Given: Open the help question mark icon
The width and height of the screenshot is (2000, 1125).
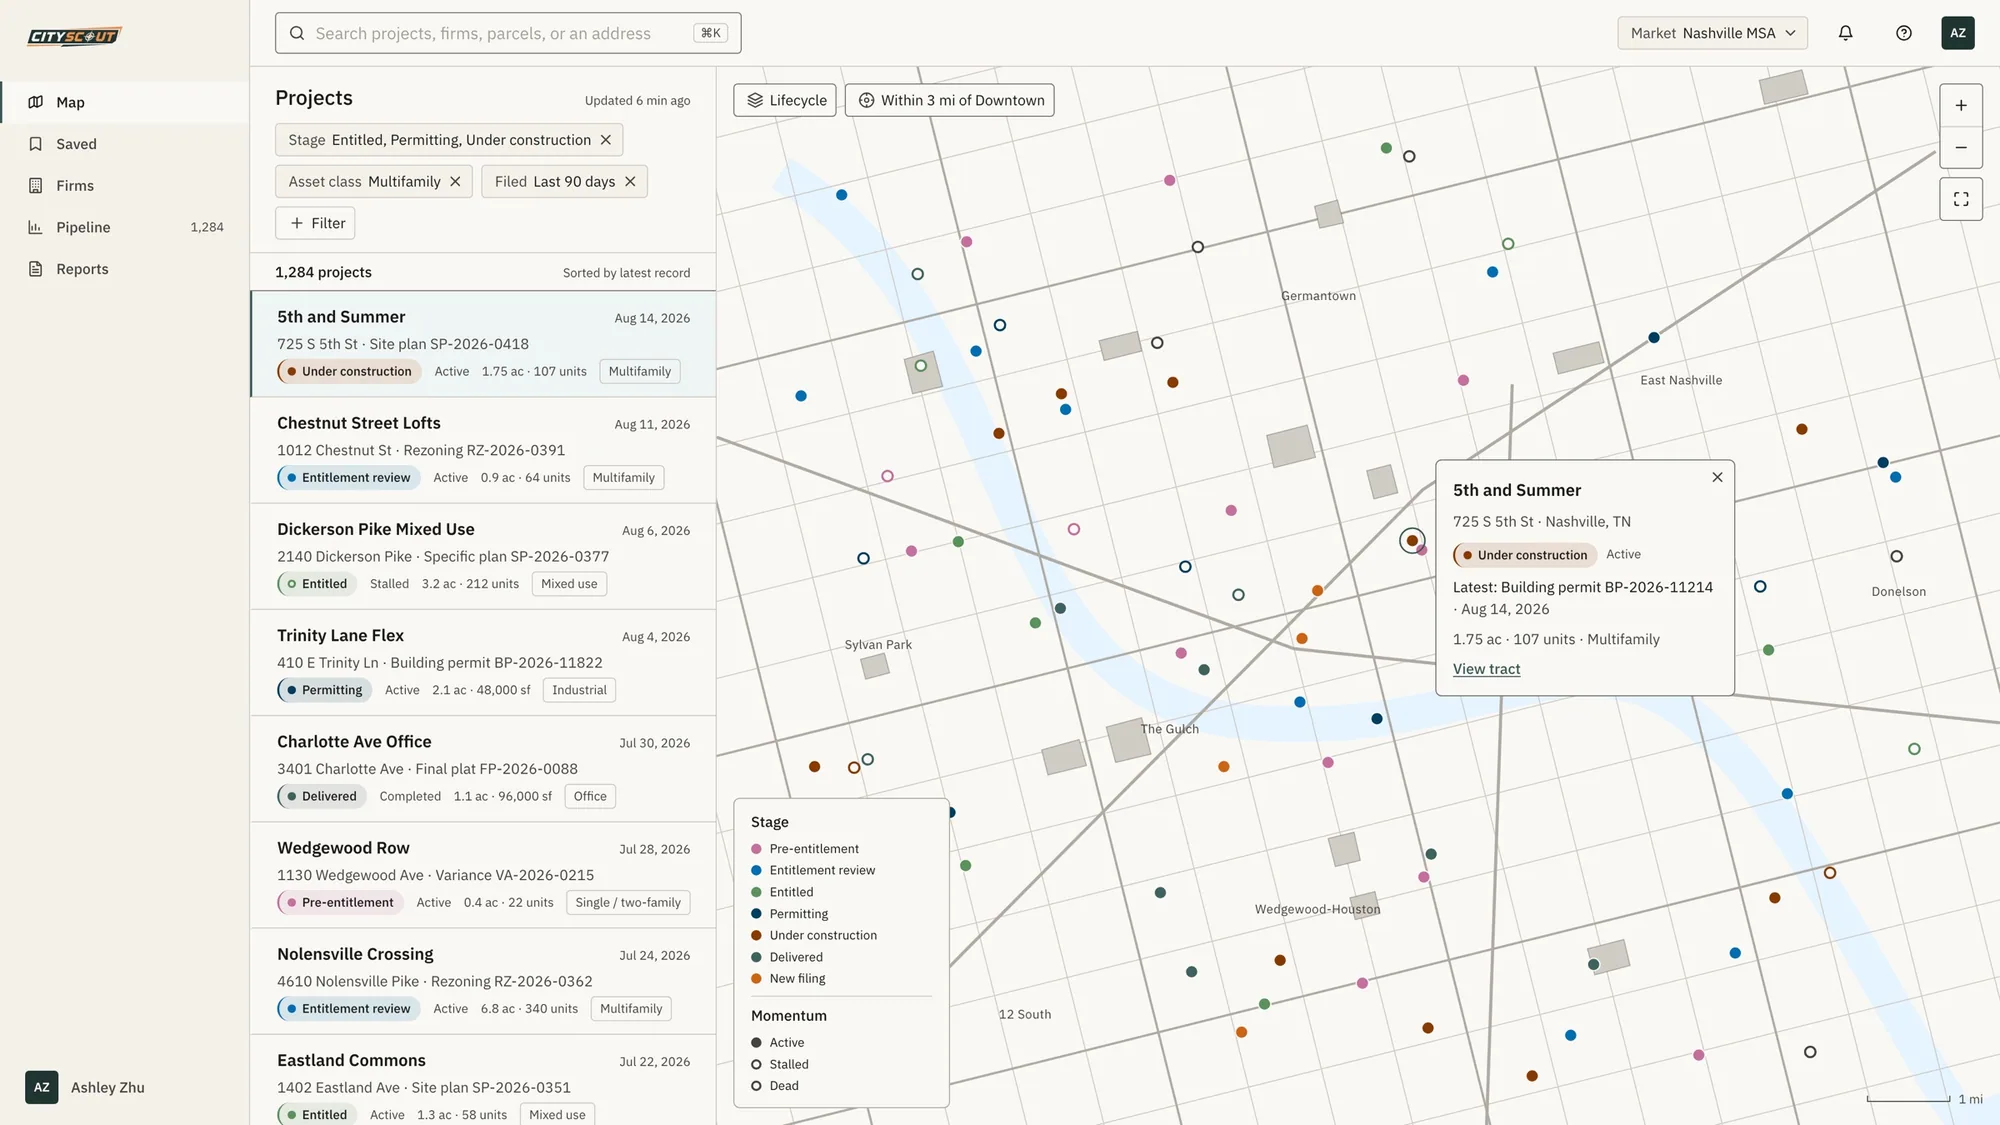Looking at the screenshot, I should point(1903,33).
